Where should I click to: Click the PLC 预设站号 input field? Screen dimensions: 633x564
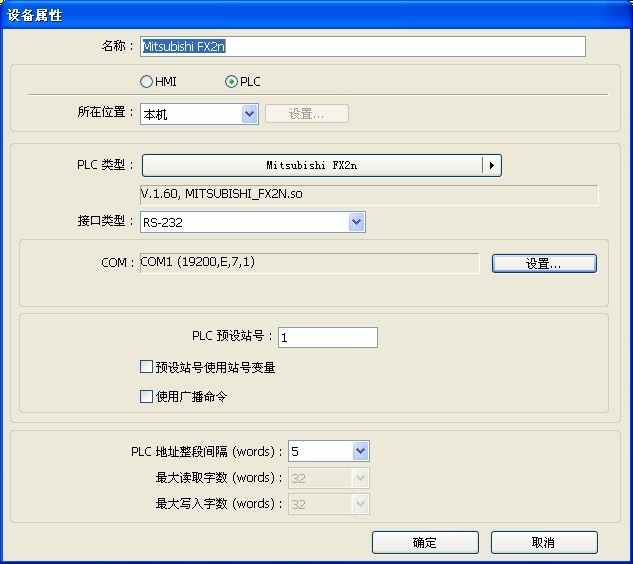(x=328, y=338)
